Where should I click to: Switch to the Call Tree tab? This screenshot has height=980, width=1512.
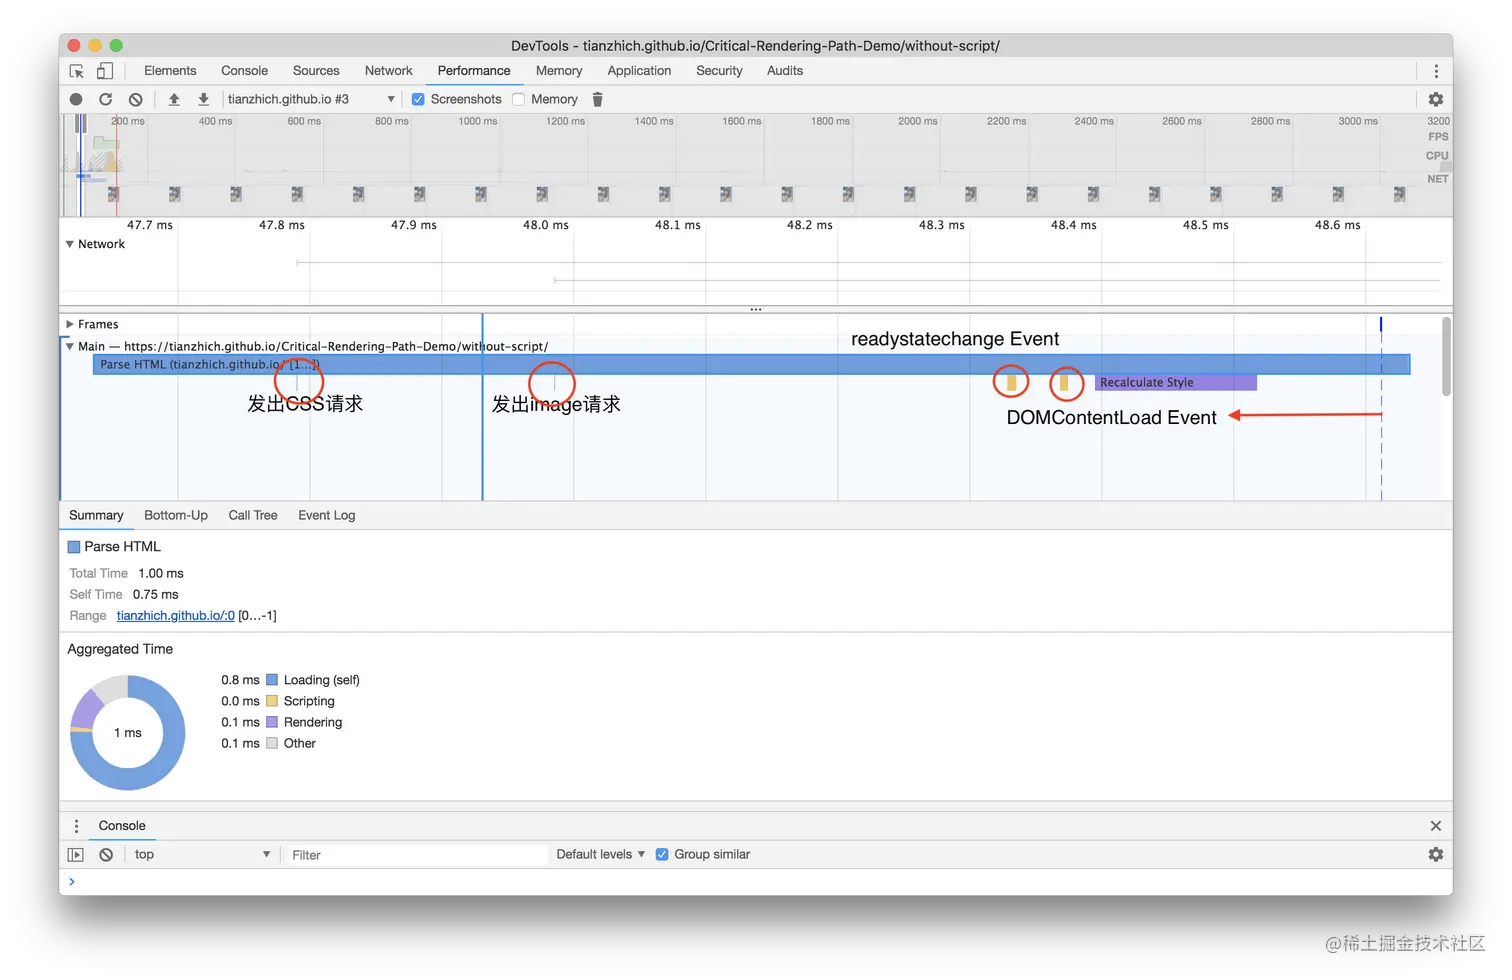(253, 516)
